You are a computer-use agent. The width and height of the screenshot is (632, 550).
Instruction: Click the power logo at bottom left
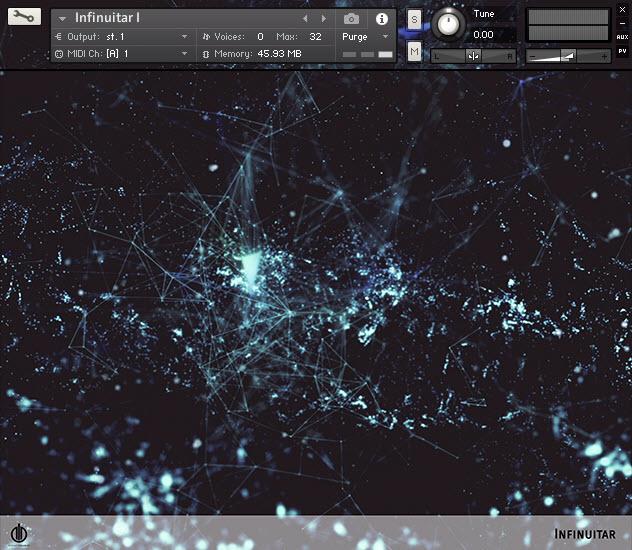coord(19,534)
